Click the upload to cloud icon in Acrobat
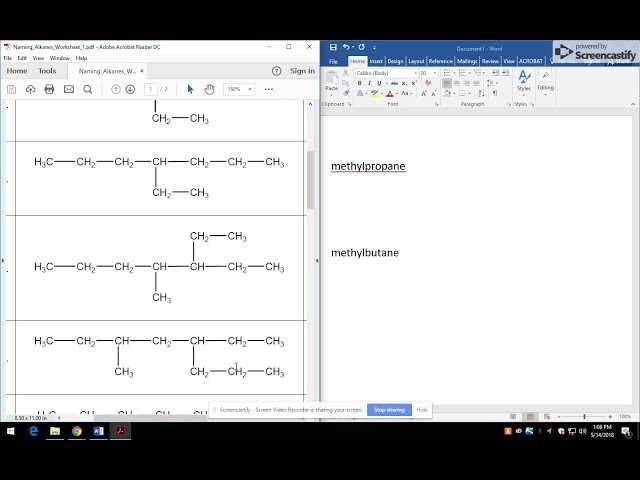640x480 pixels. [x=31, y=89]
